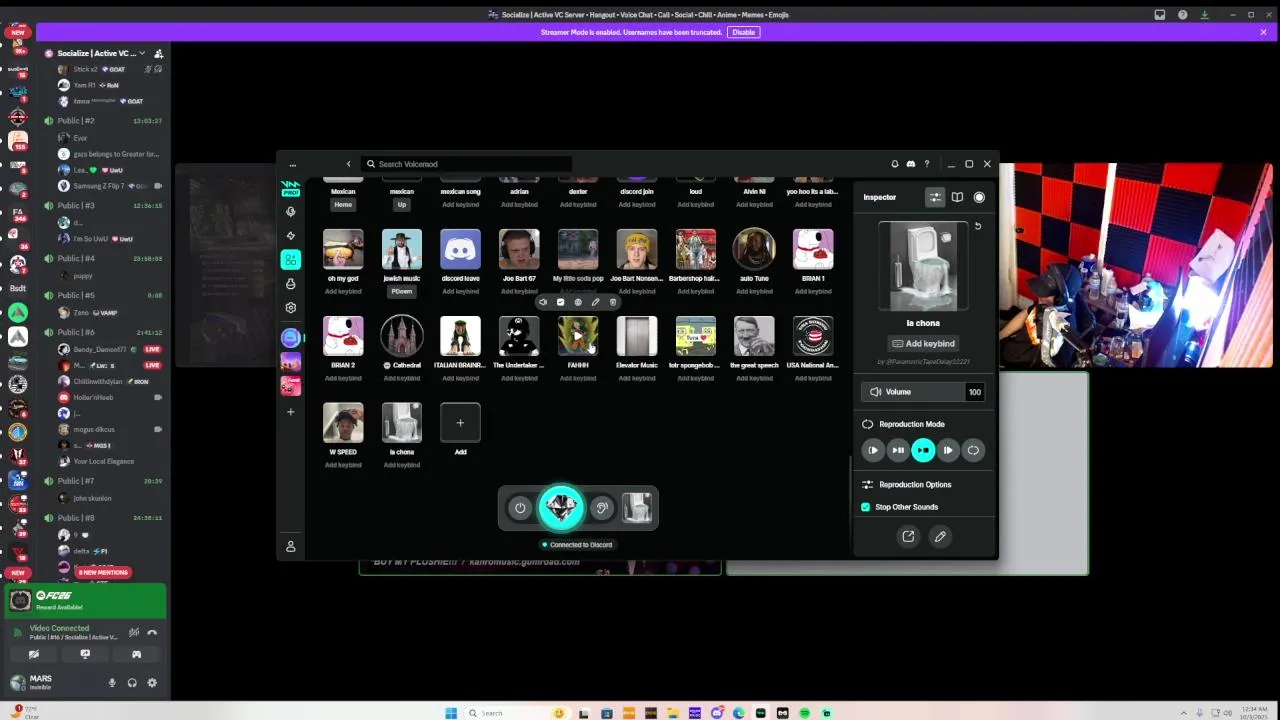Click the globe icon in FAHHH hover toolbar
Image resolution: width=1280 pixels, height=720 pixels.
point(577,302)
